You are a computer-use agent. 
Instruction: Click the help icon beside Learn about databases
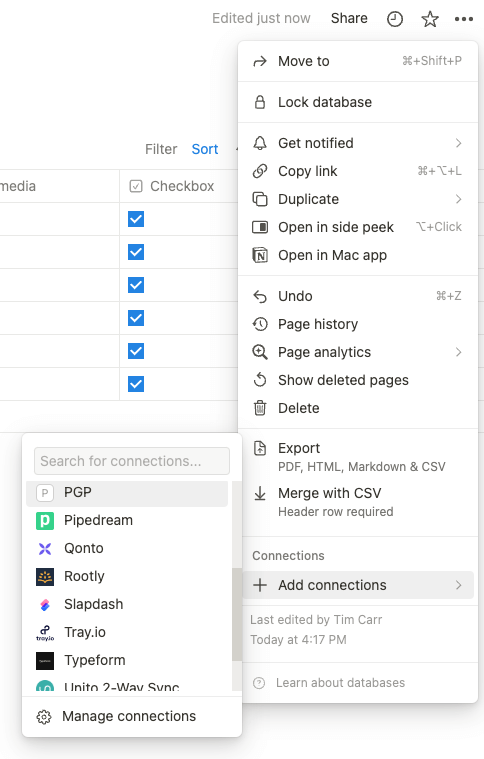pyautogui.click(x=259, y=683)
